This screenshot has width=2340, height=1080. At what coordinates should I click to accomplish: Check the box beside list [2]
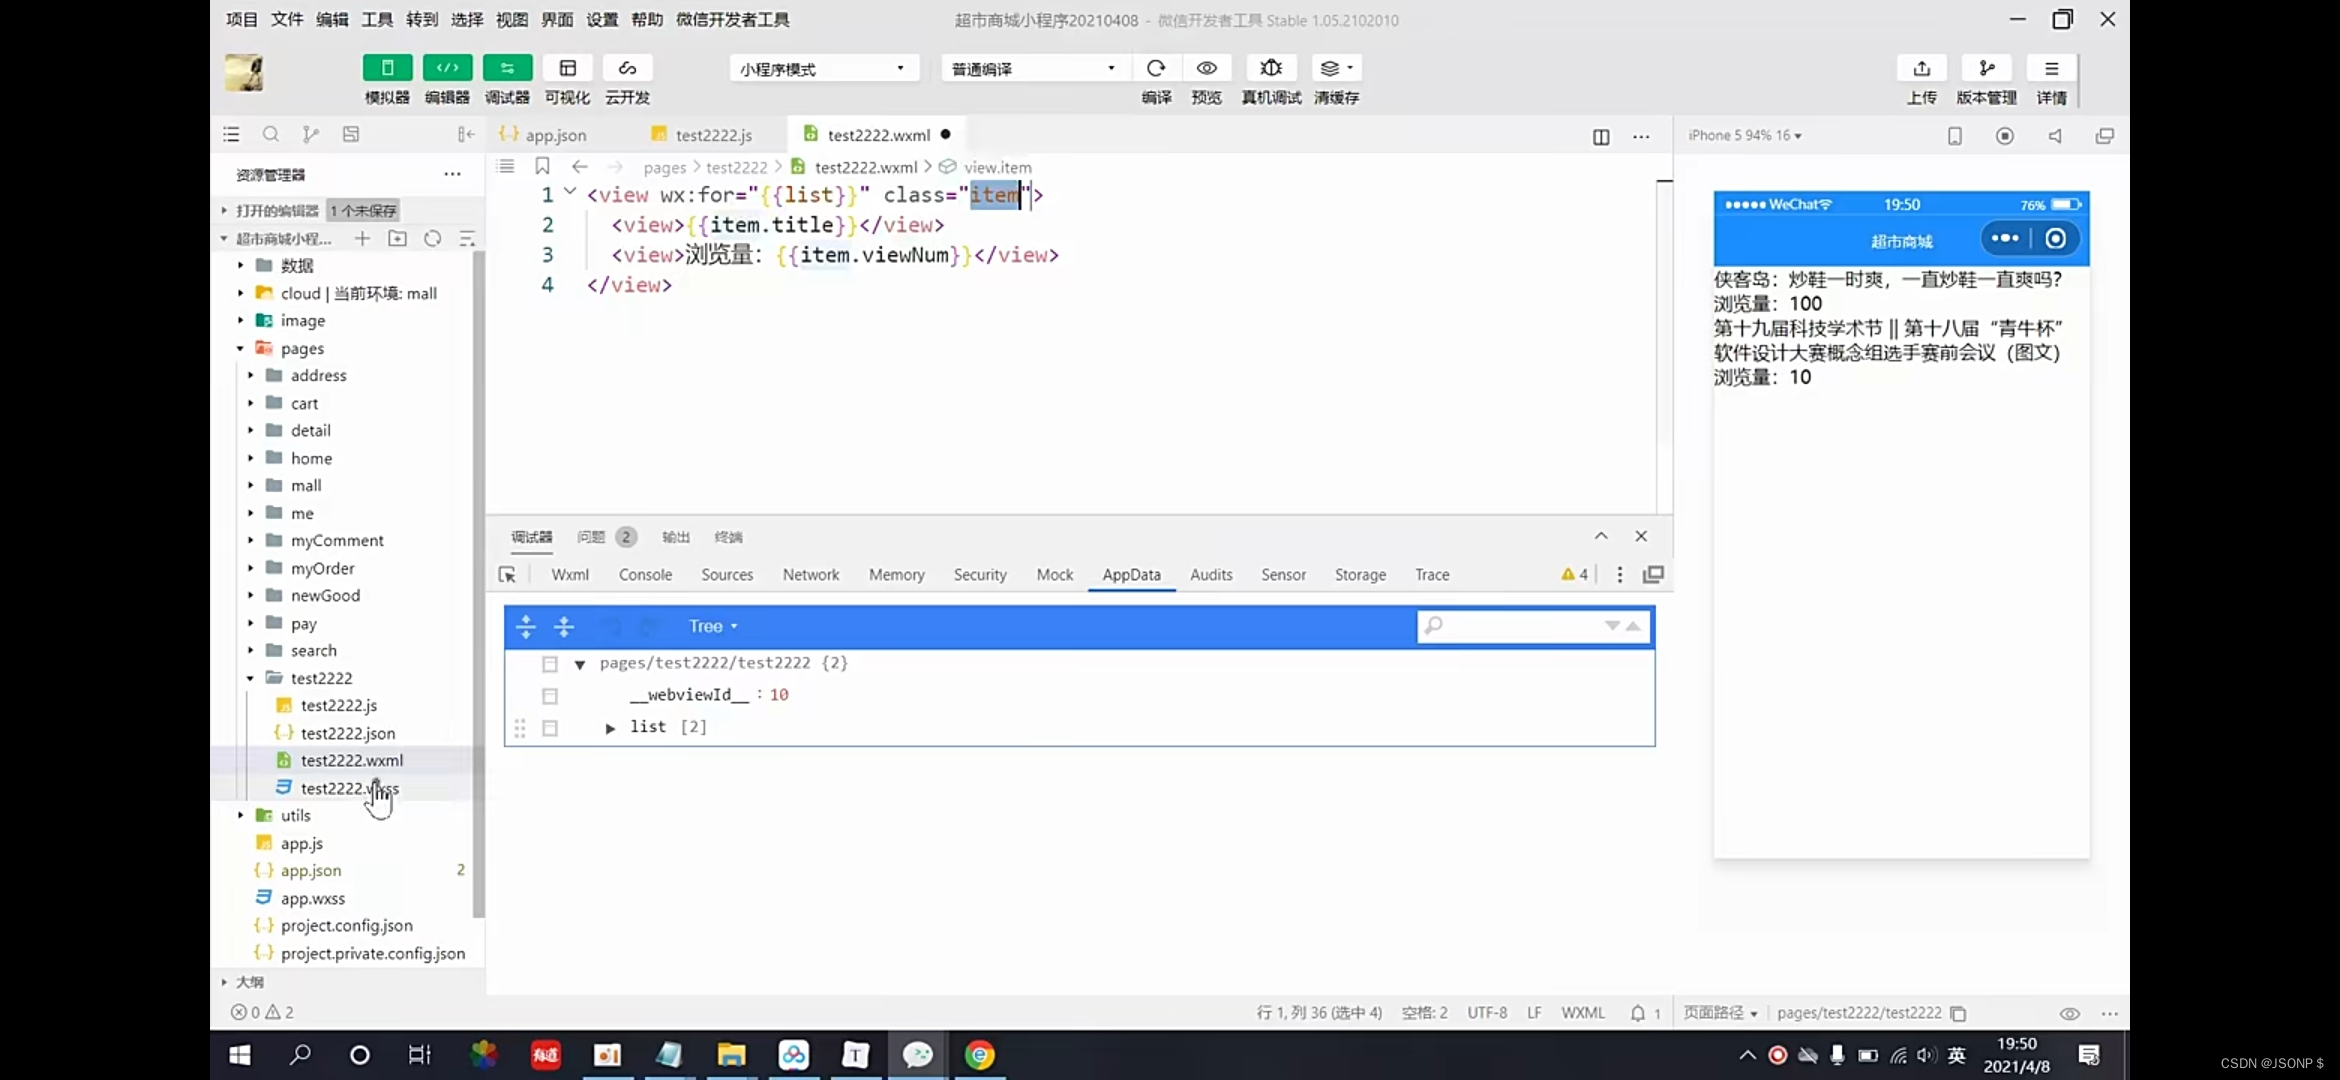coord(550,728)
